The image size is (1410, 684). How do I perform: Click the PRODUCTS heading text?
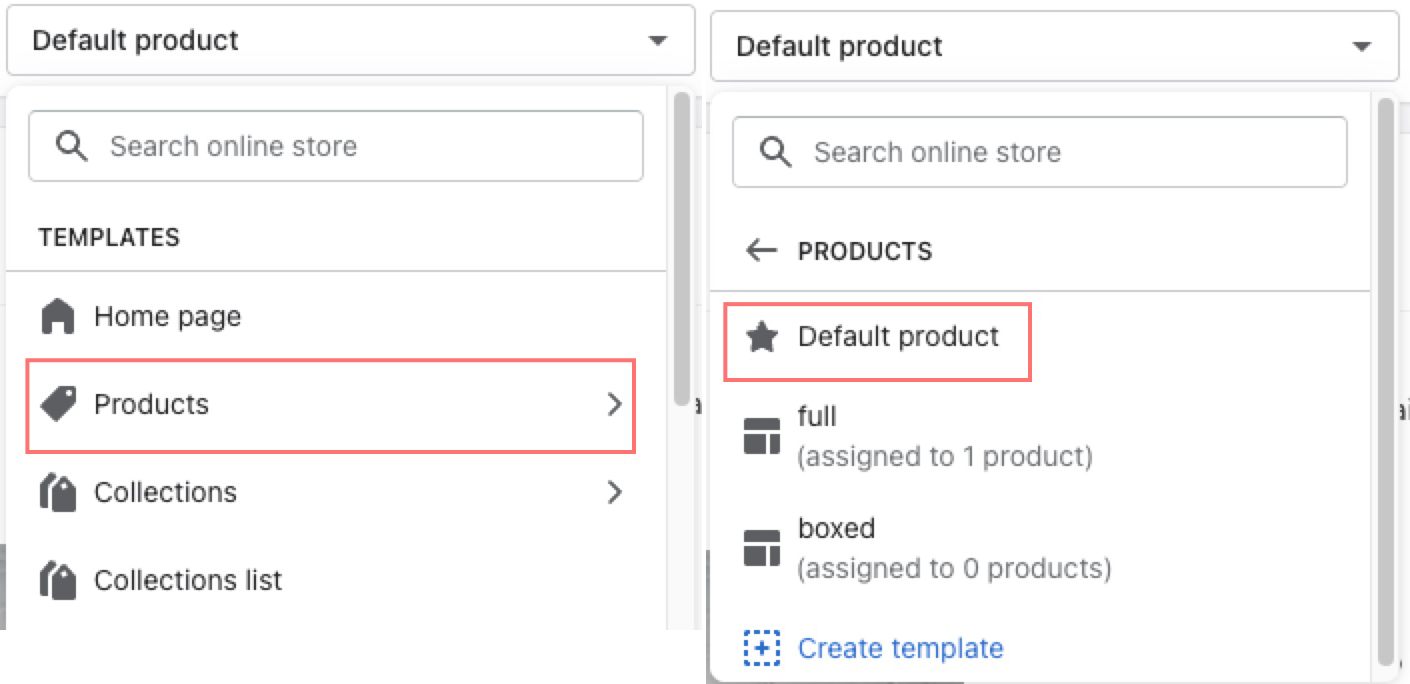coord(865,251)
